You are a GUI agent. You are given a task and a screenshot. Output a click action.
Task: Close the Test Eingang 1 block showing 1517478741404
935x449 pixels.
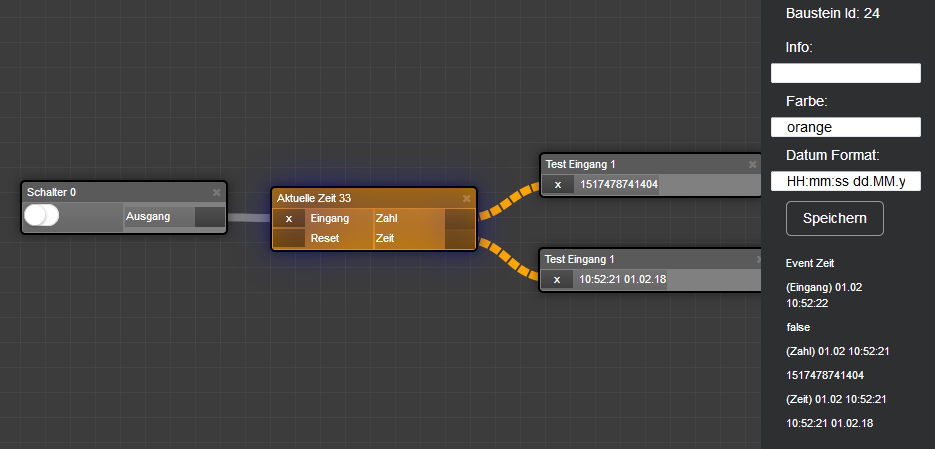tap(753, 164)
